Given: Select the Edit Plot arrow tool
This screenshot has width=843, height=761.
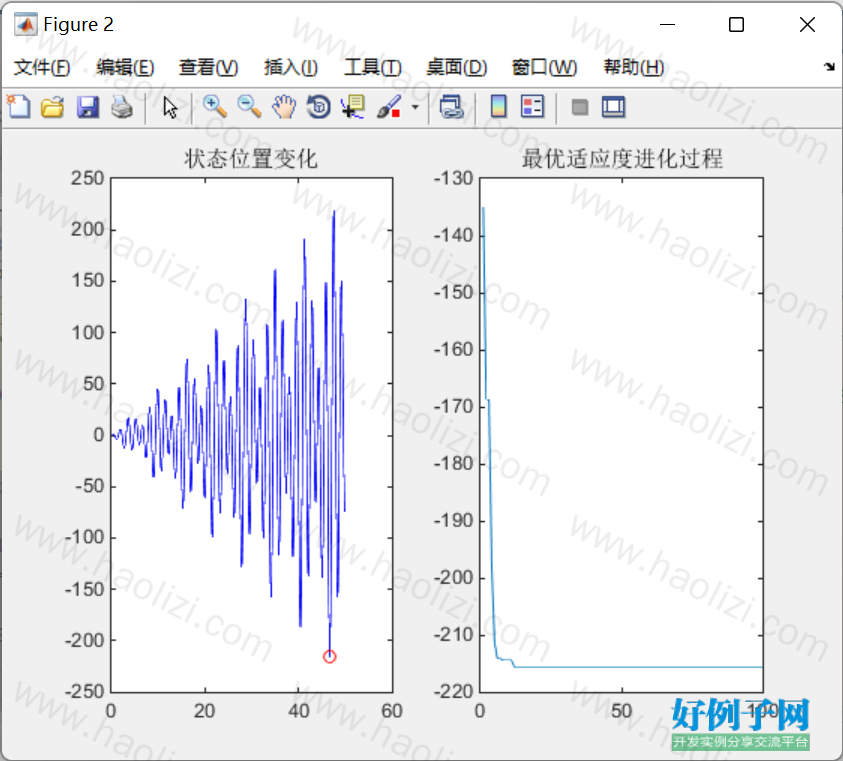Looking at the screenshot, I should [x=170, y=106].
